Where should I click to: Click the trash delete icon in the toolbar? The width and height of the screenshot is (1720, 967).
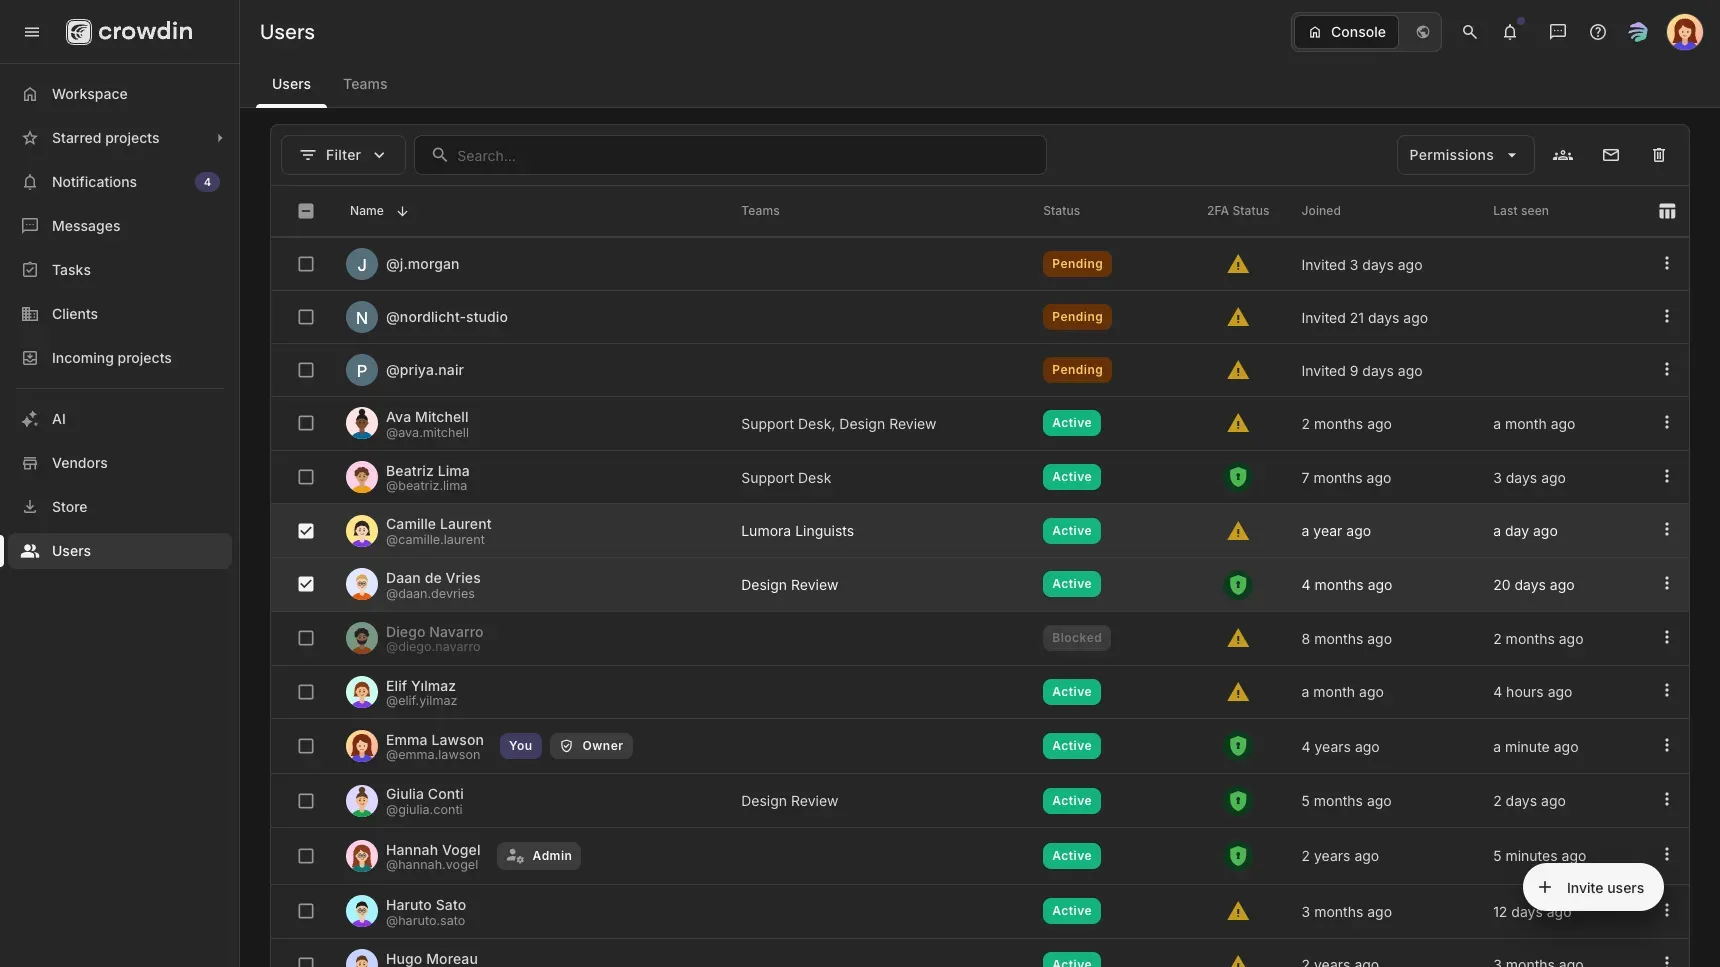point(1659,155)
